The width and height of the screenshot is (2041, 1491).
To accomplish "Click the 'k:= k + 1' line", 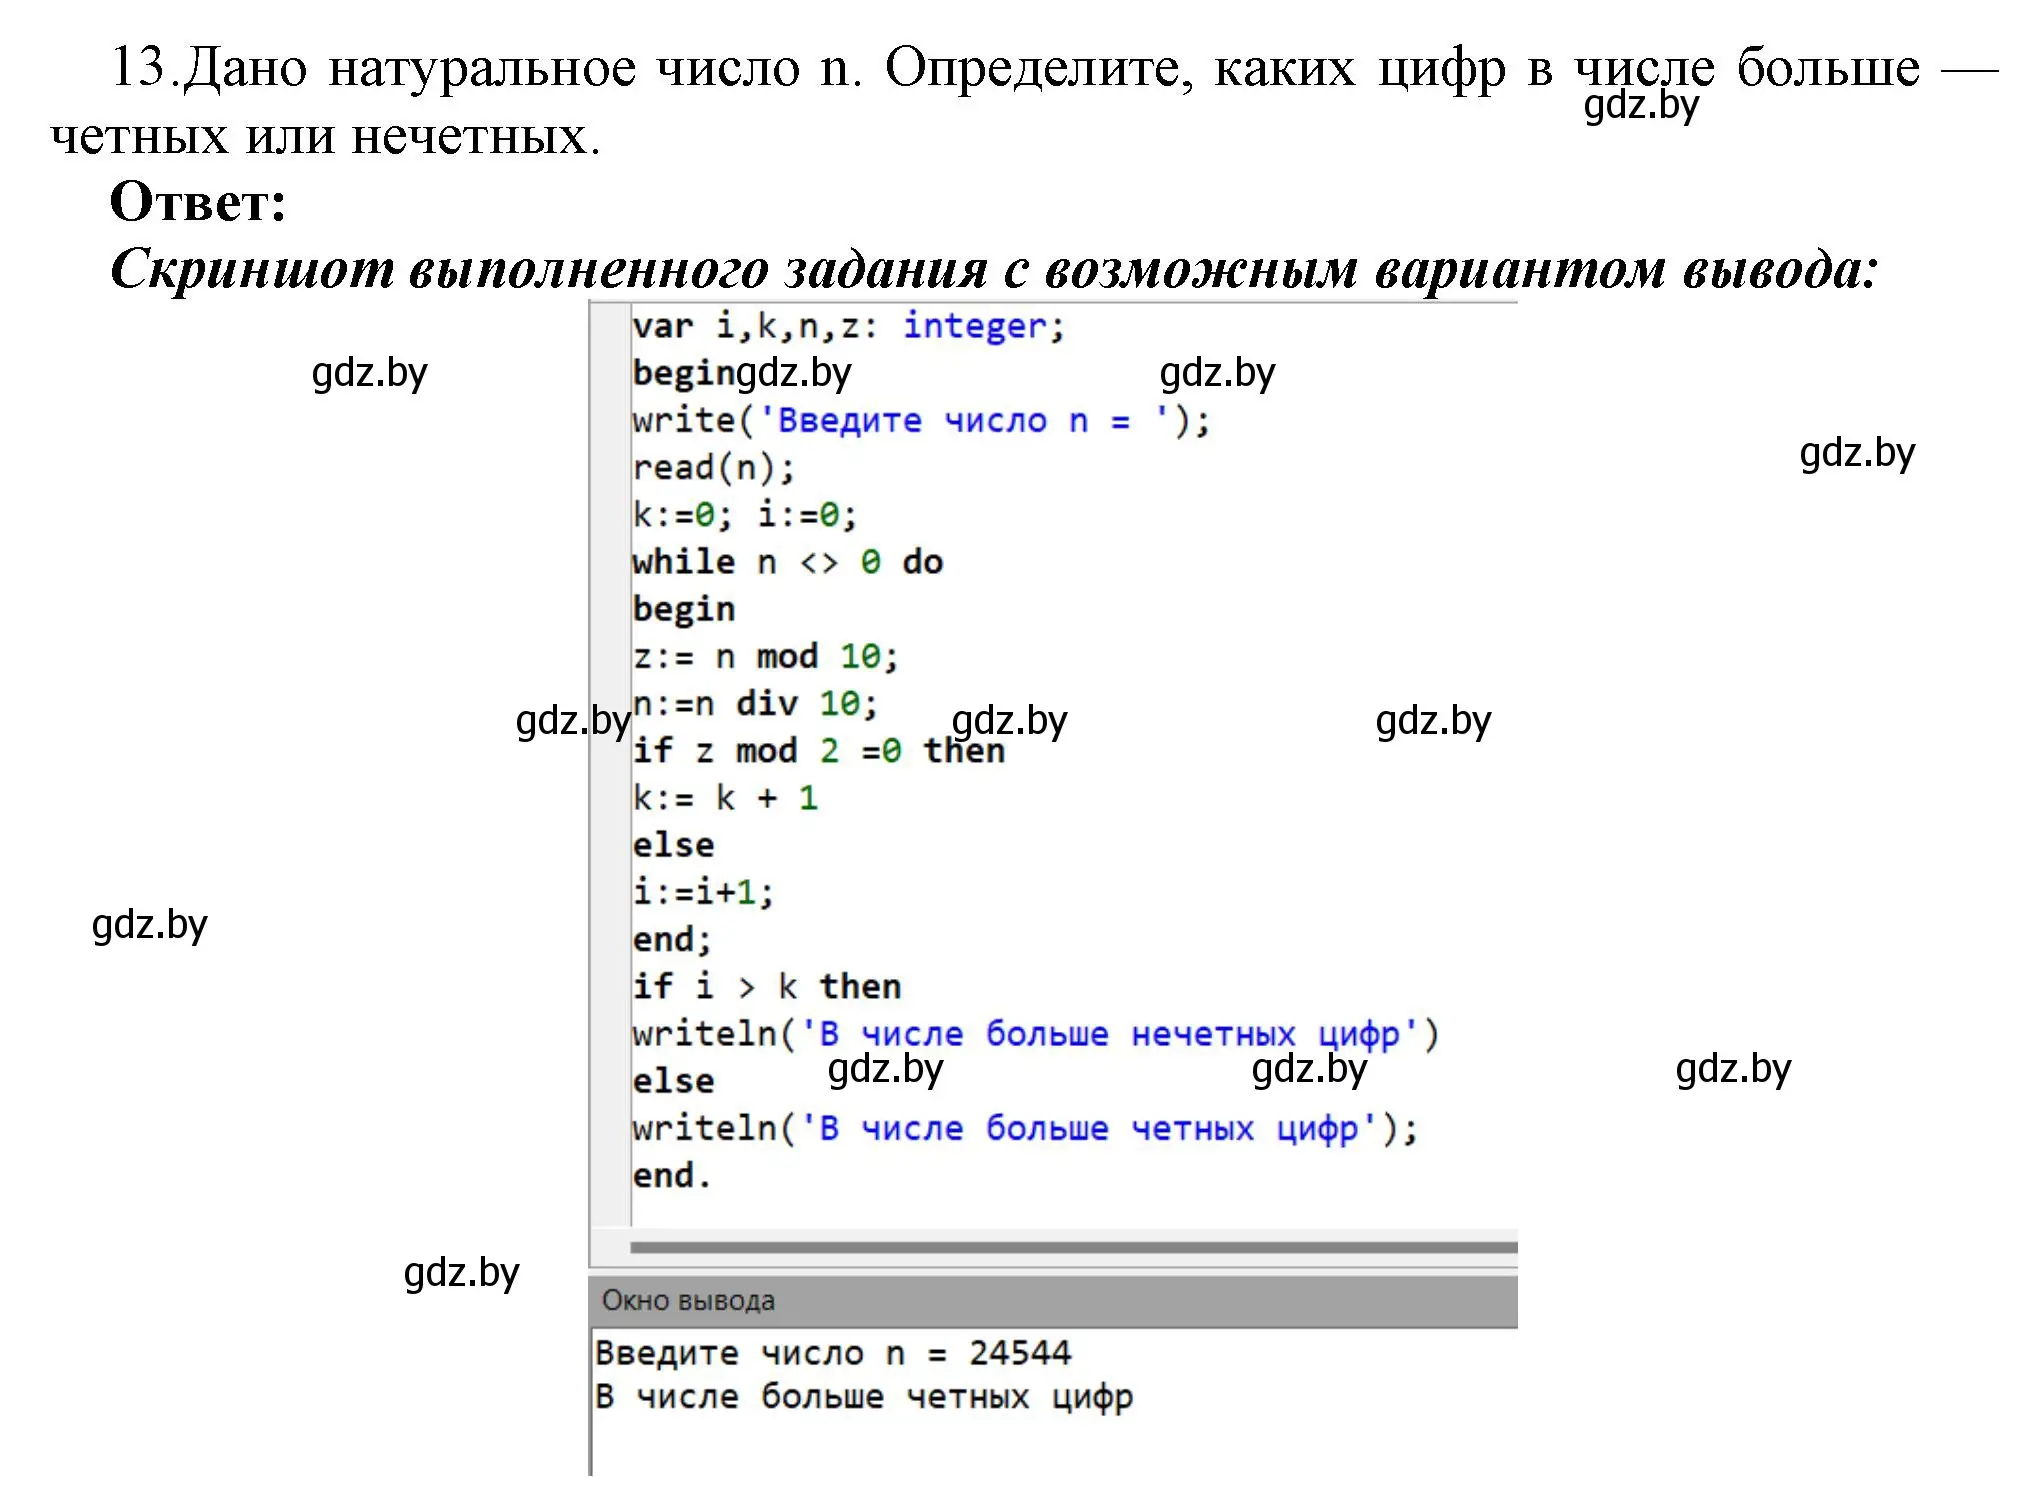I will tap(725, 798).
